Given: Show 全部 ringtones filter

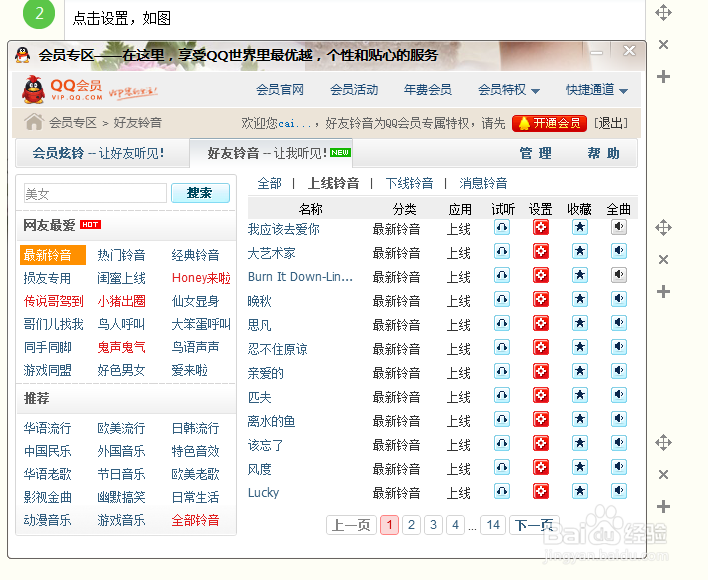Looking at the screenshot, I should click(270, 183).
